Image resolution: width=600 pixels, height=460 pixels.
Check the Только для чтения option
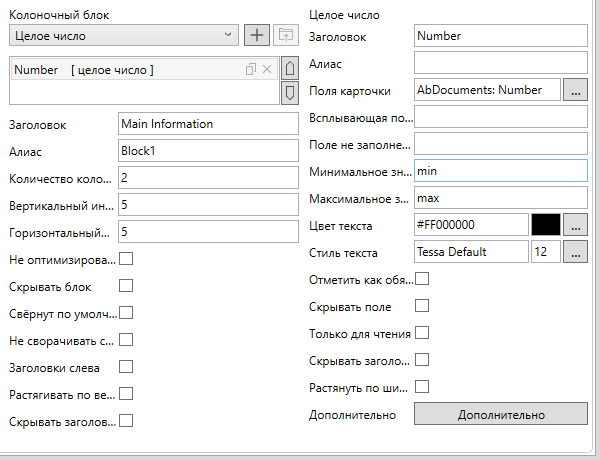[x=421, y=332]
